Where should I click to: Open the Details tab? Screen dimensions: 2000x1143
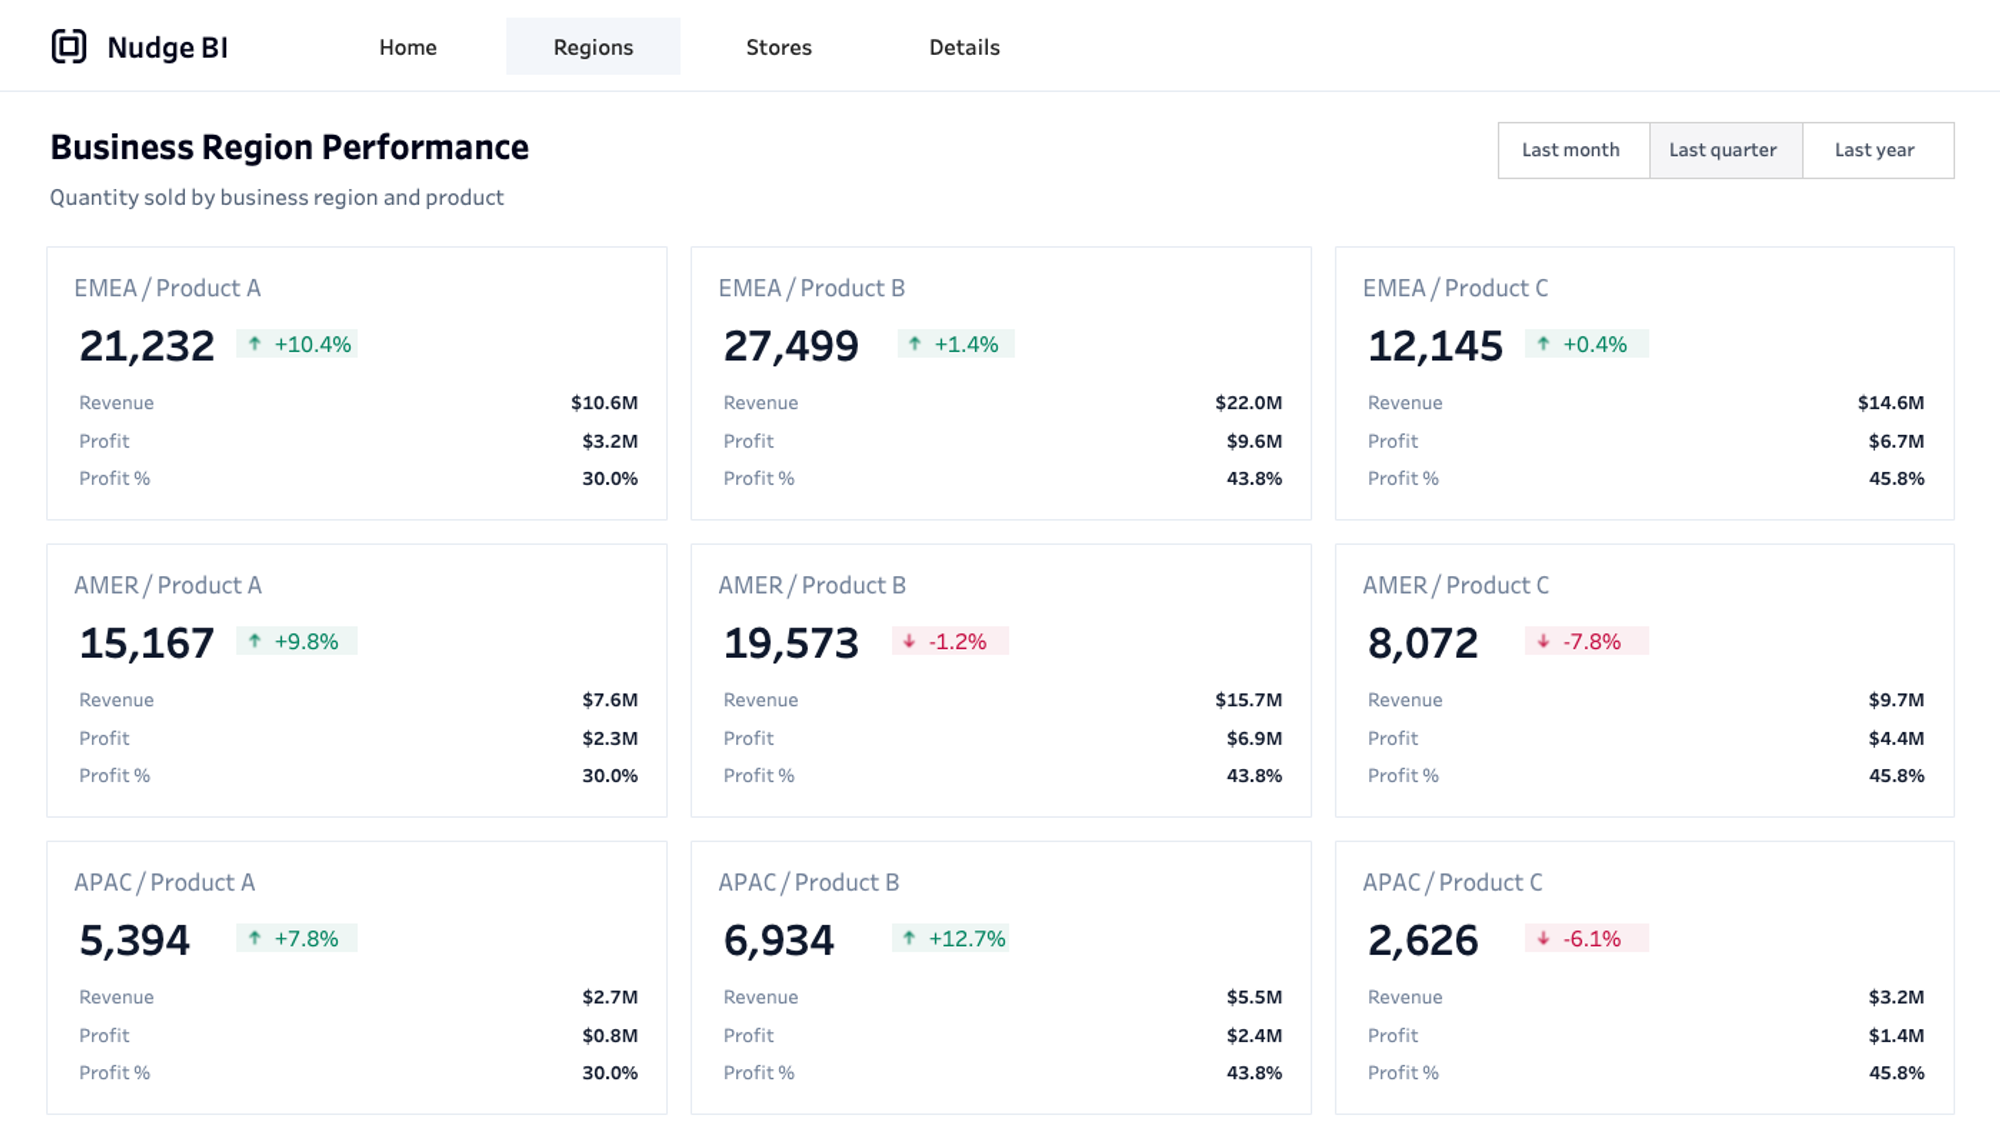(964, 47)
